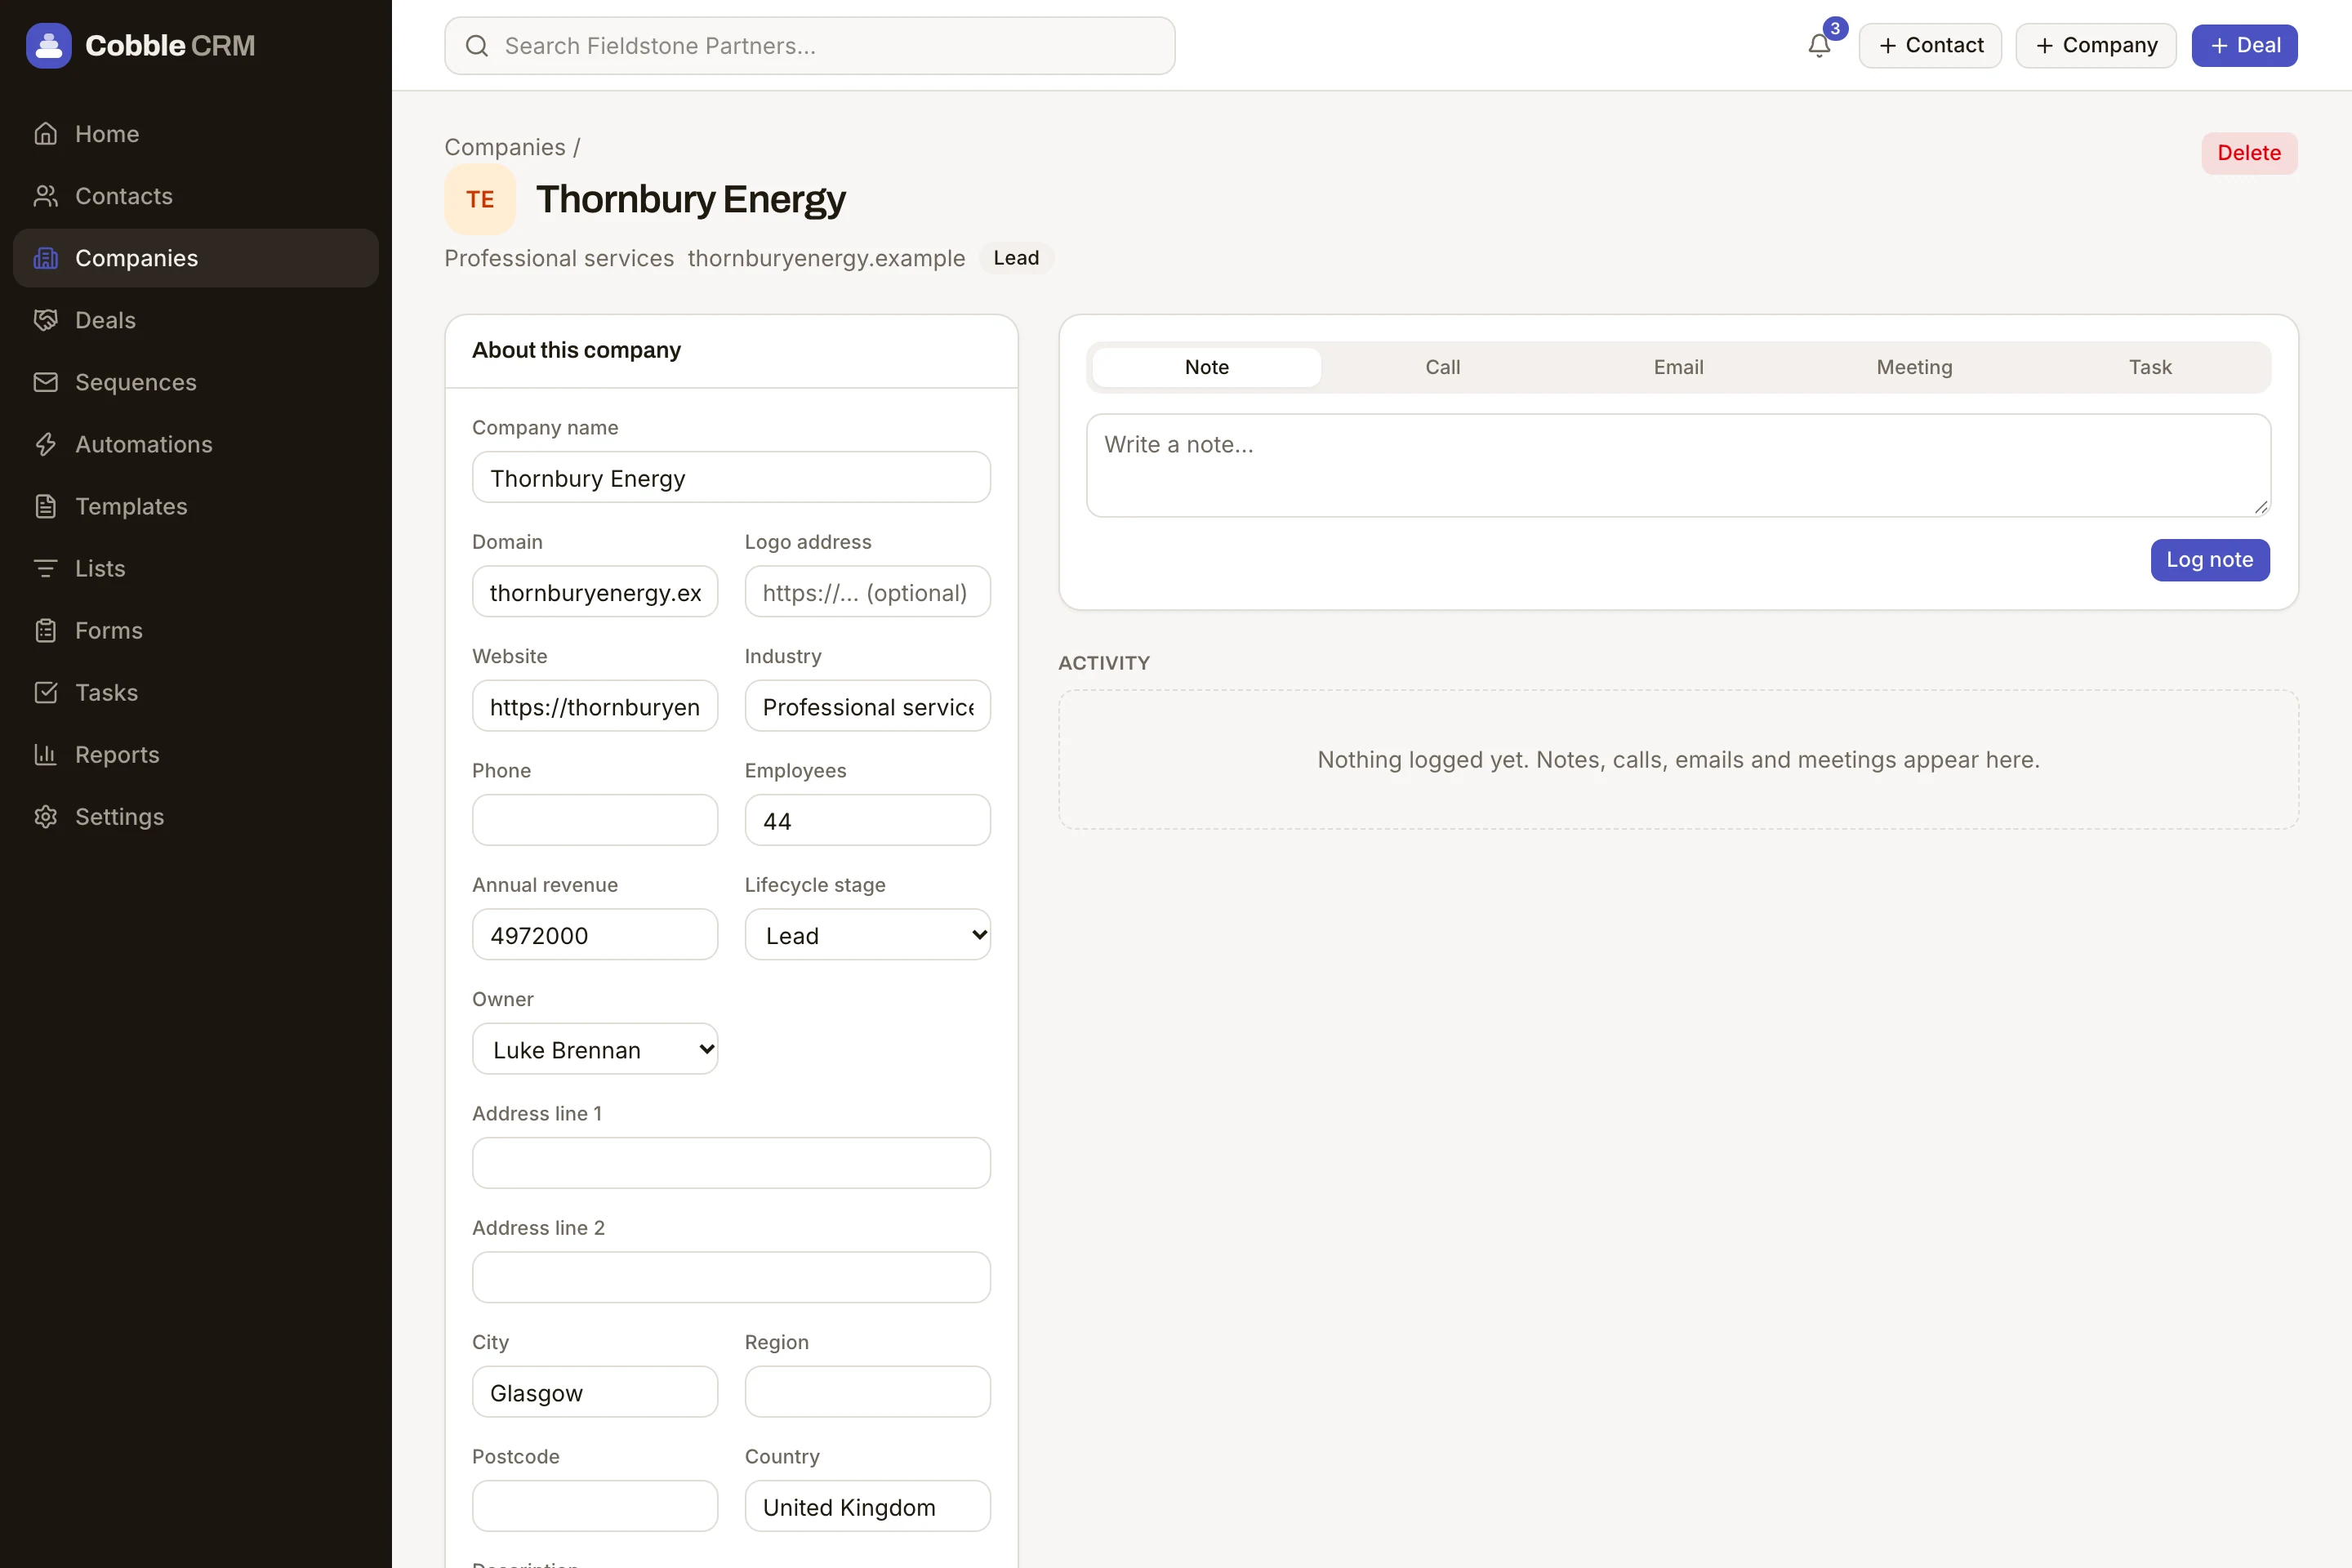The image size is (2352, 1568).
Task: Open the Lifecycle stage dropdown
Action: coord(867,935)
